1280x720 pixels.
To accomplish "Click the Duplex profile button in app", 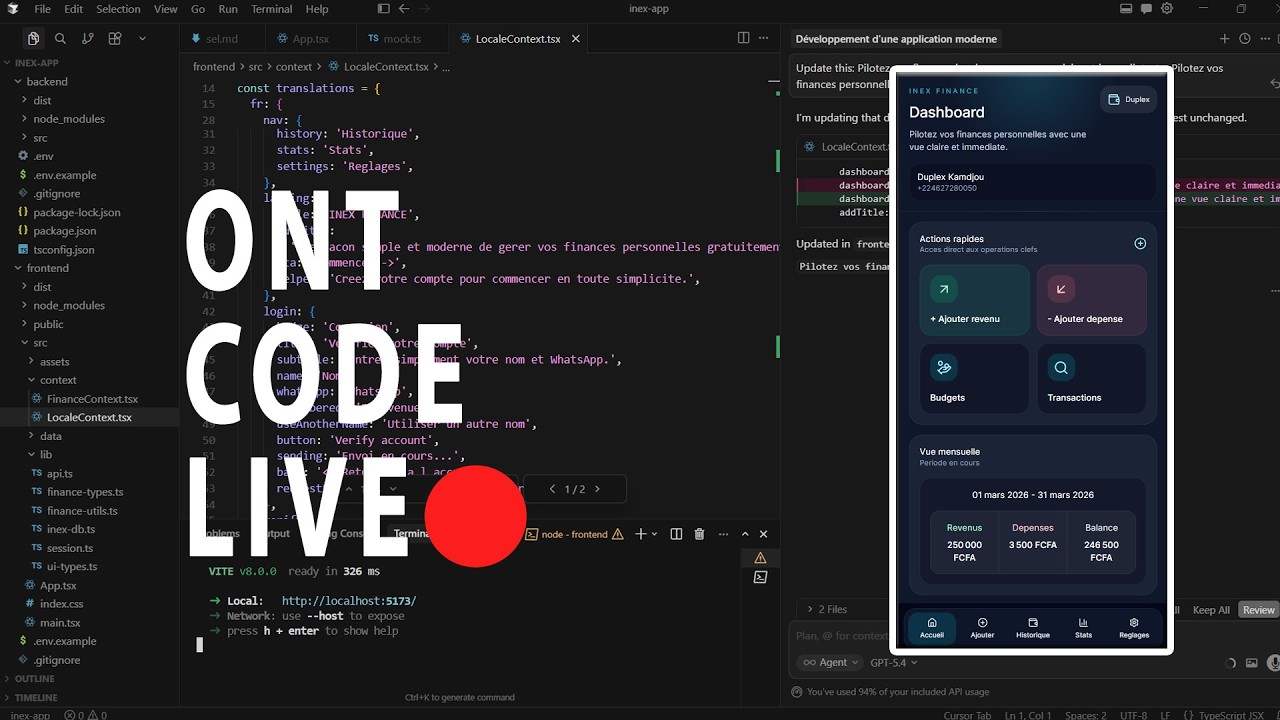I will point(1129,99).
